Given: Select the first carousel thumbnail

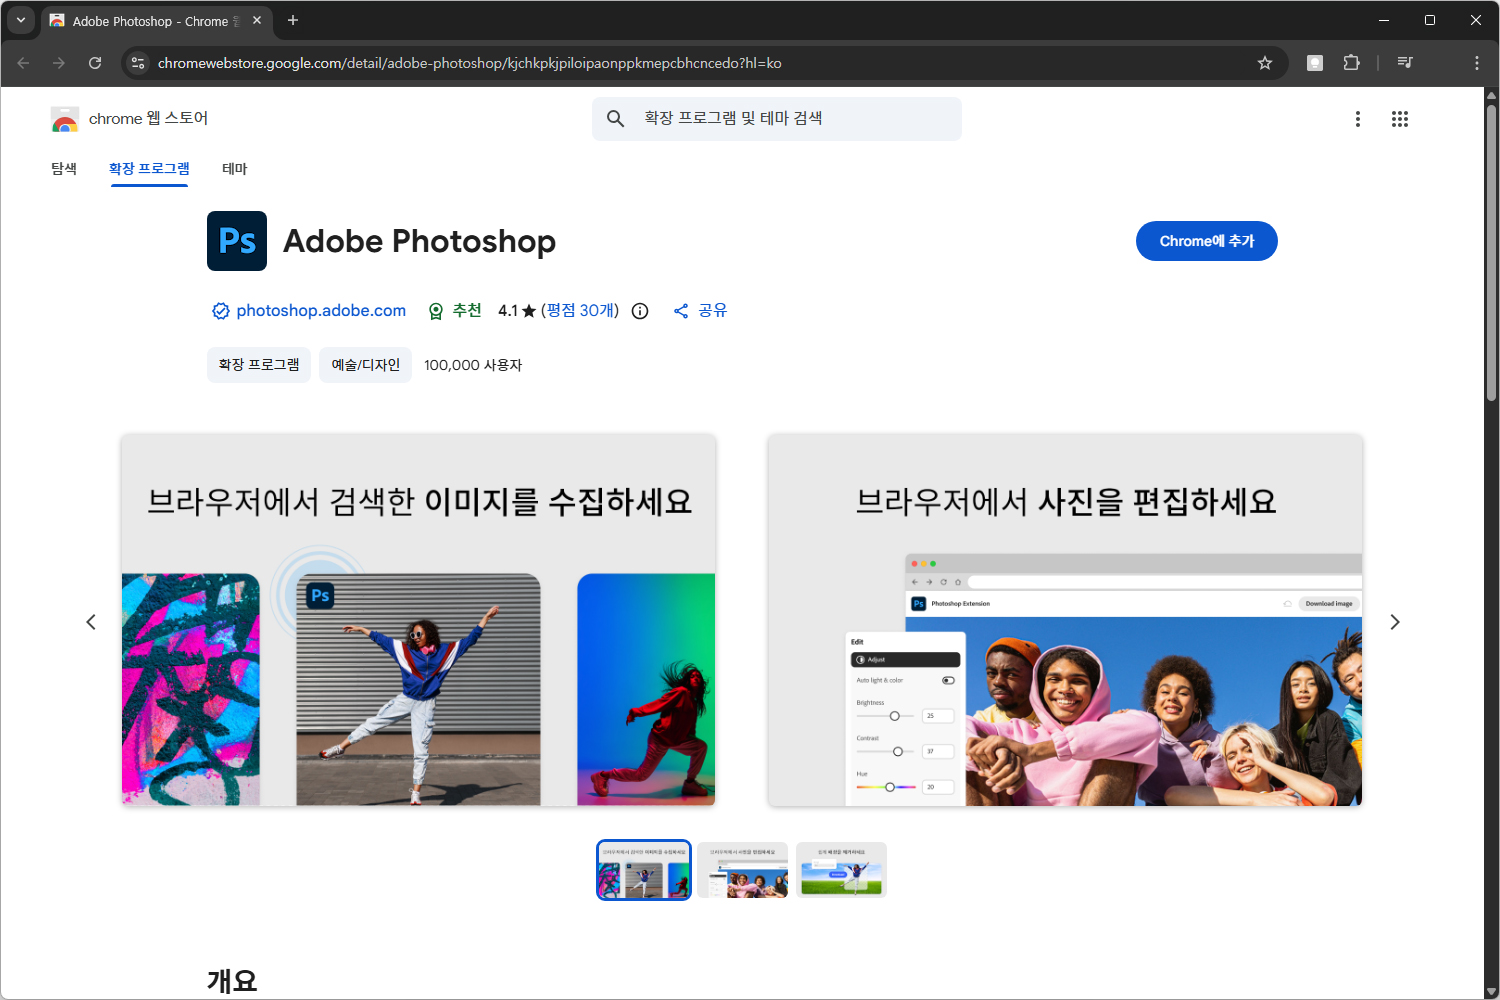Looking at the screenshot, I should click(x=644, y=870).
